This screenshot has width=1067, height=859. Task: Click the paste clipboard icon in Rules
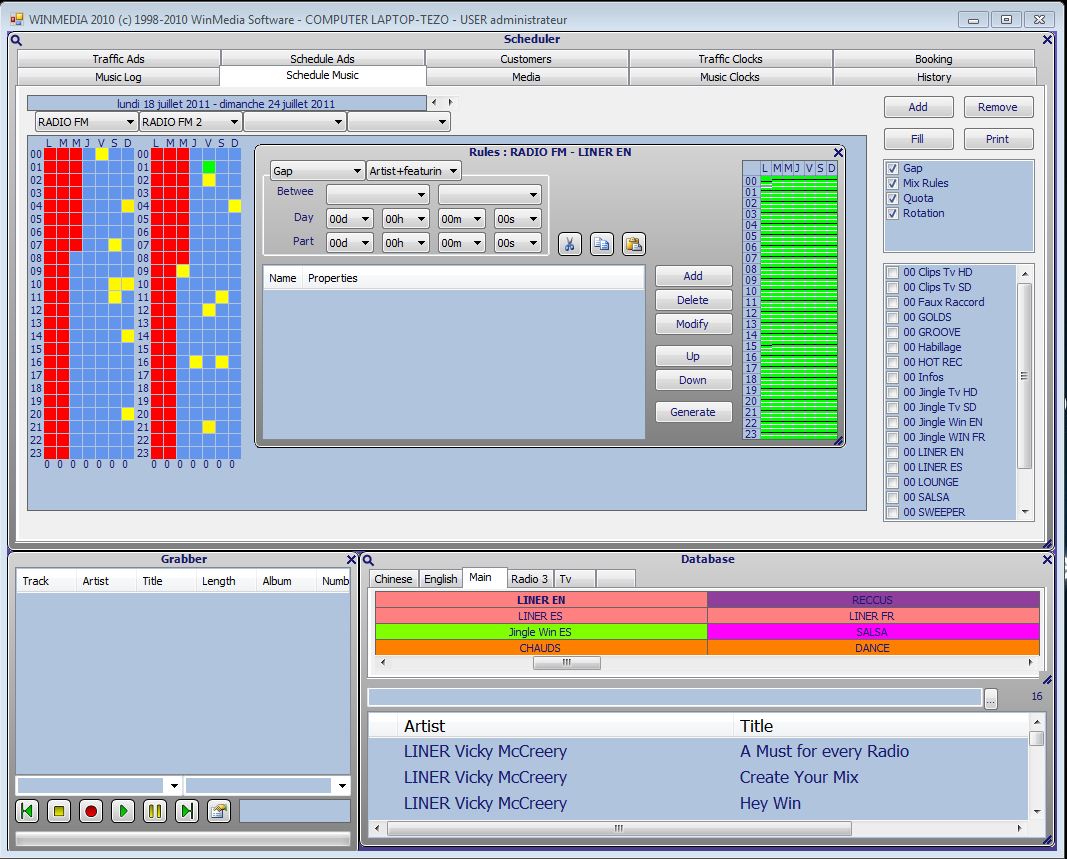pos(633,243)
